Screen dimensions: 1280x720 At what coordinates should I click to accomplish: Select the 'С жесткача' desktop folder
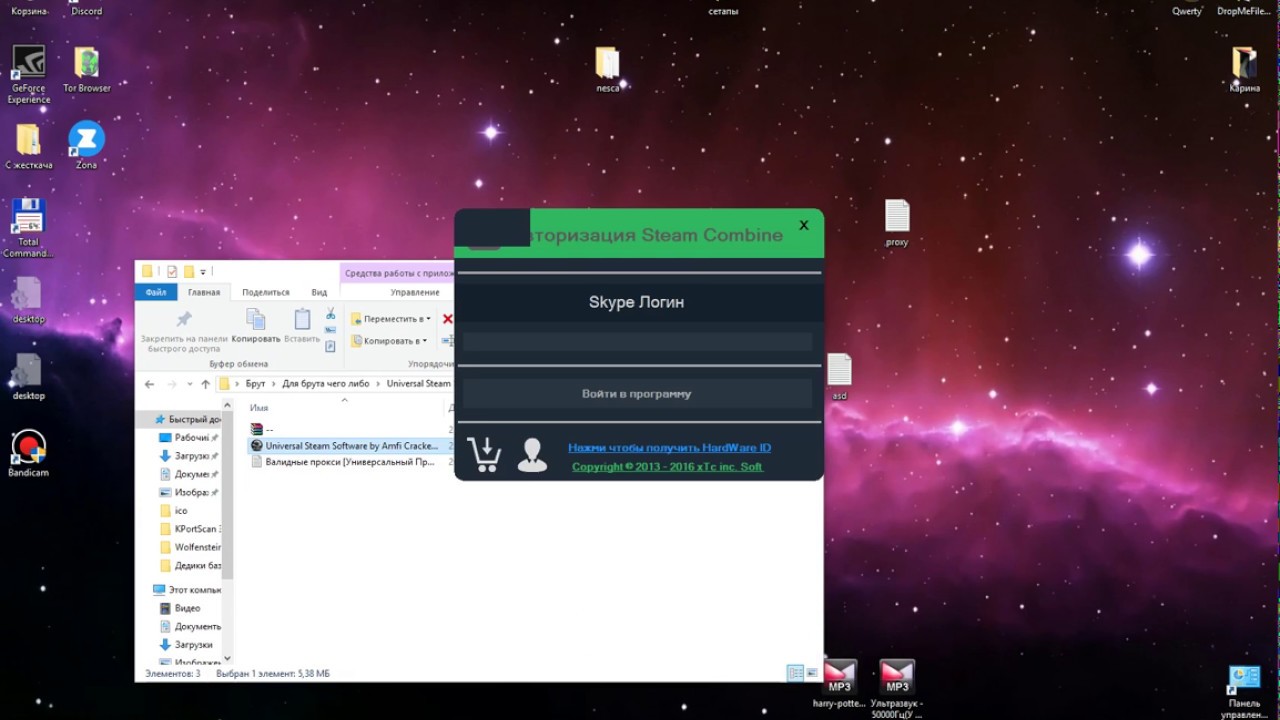[x=28, y=146]
